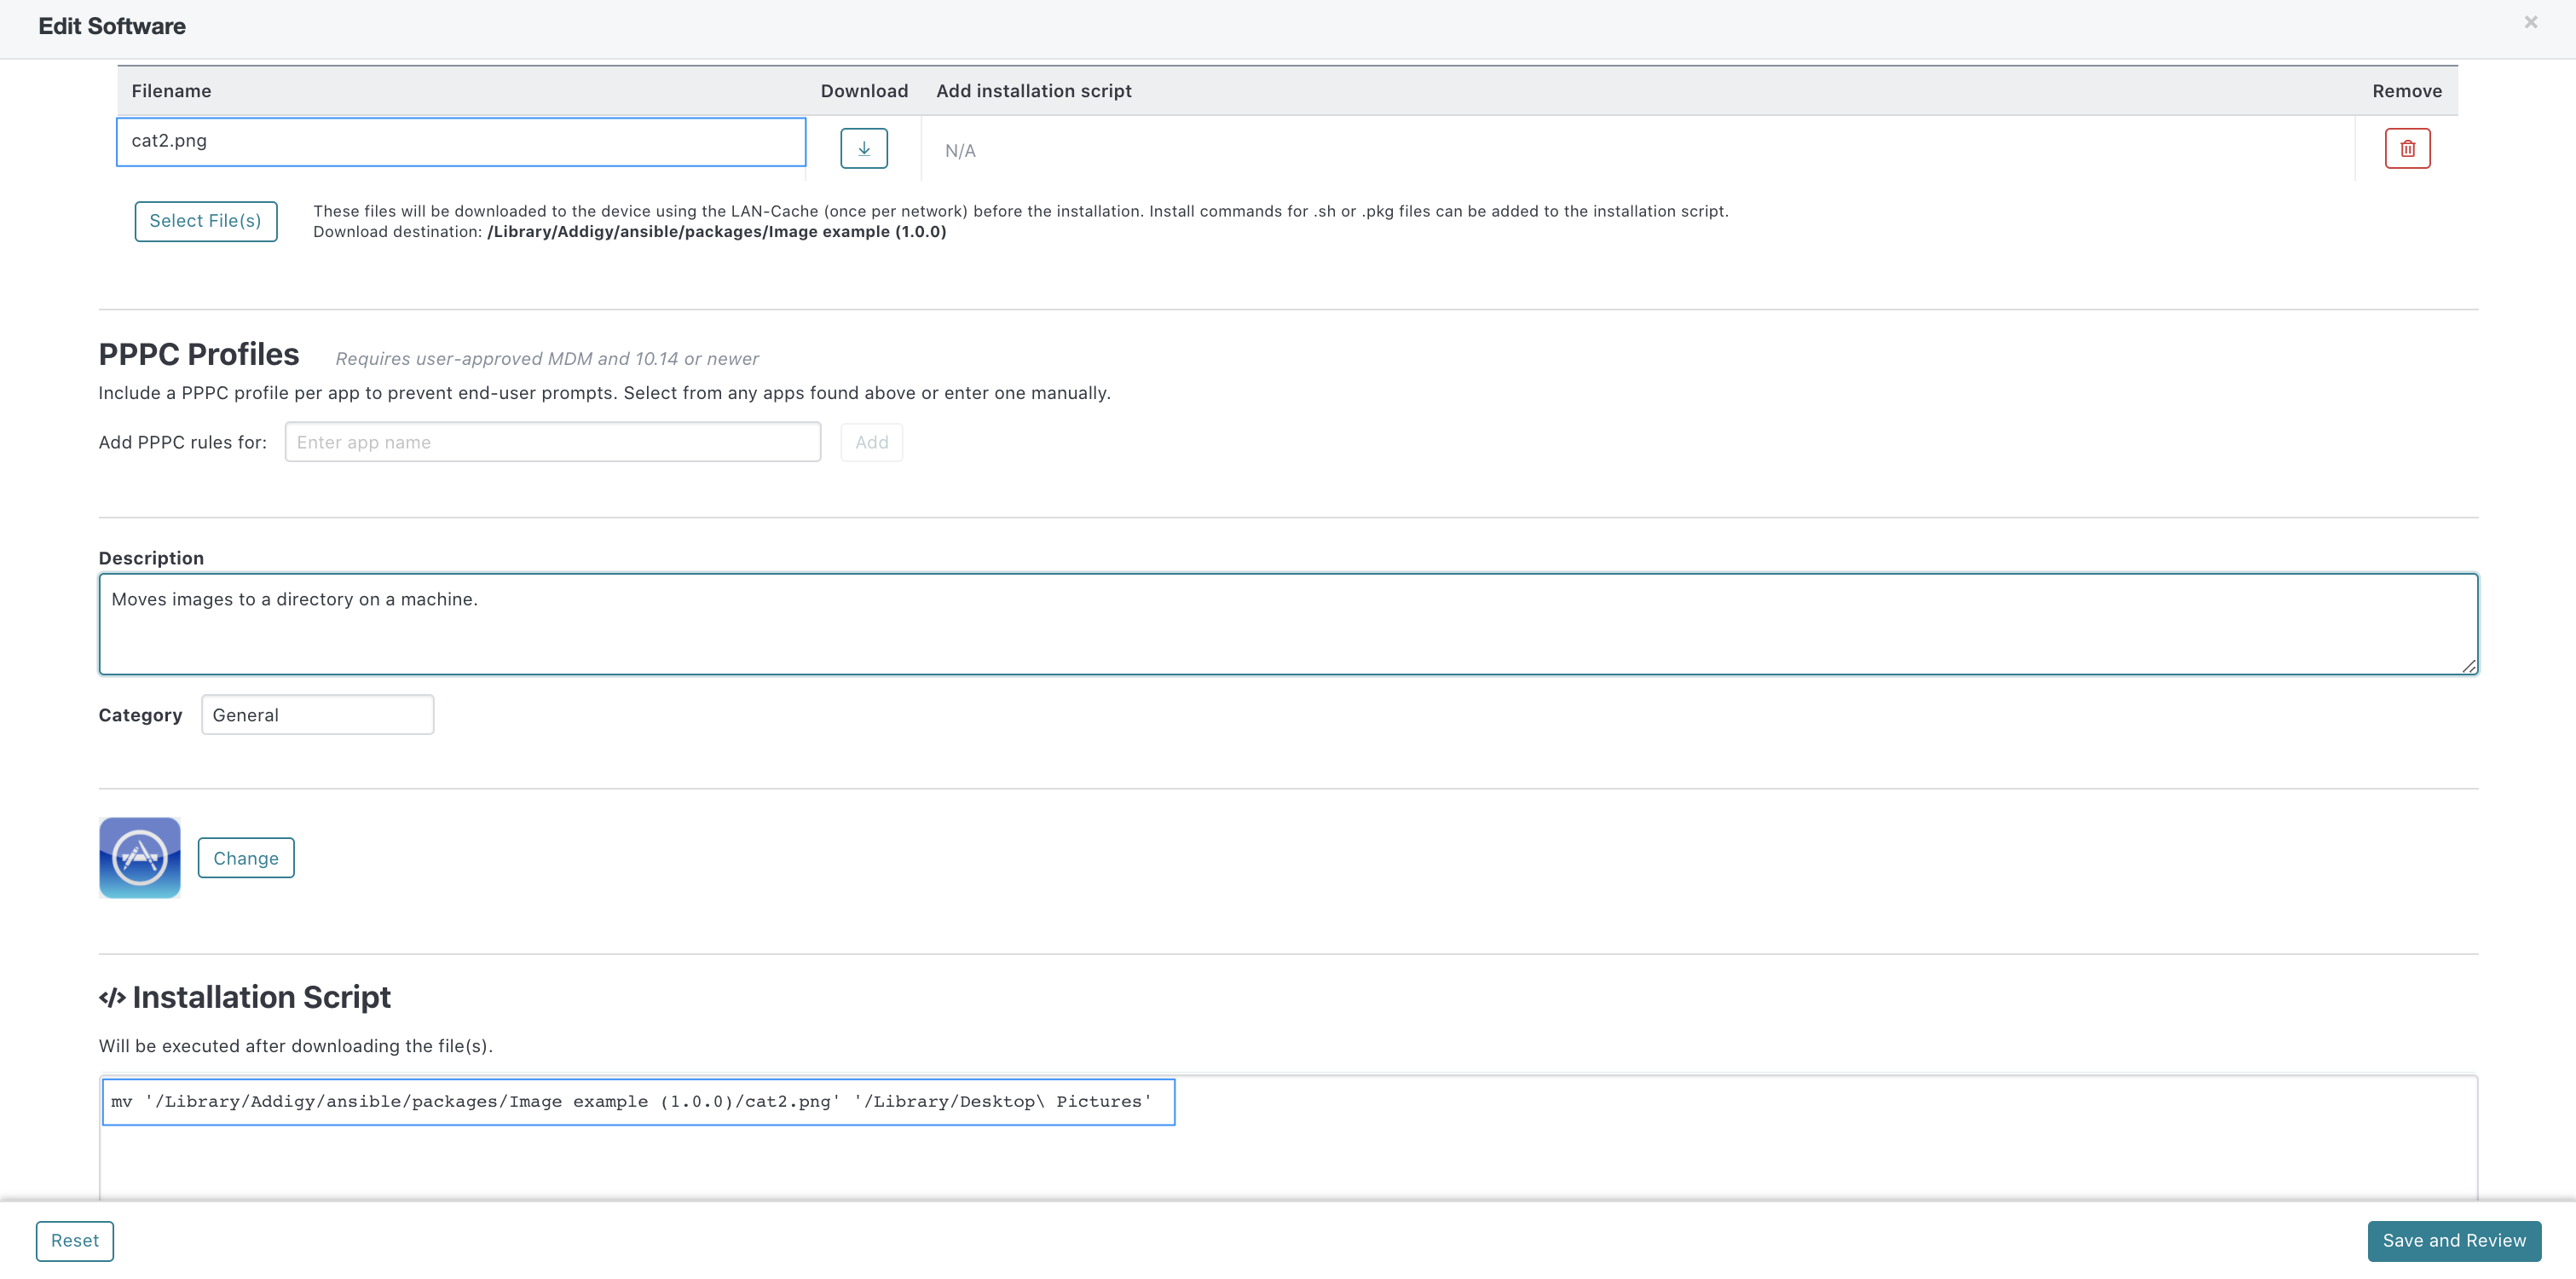Image resolution: width=2576 pixels, height=1279 pixels.
Task: Click the download destination path text
Action: pos(716,232)
